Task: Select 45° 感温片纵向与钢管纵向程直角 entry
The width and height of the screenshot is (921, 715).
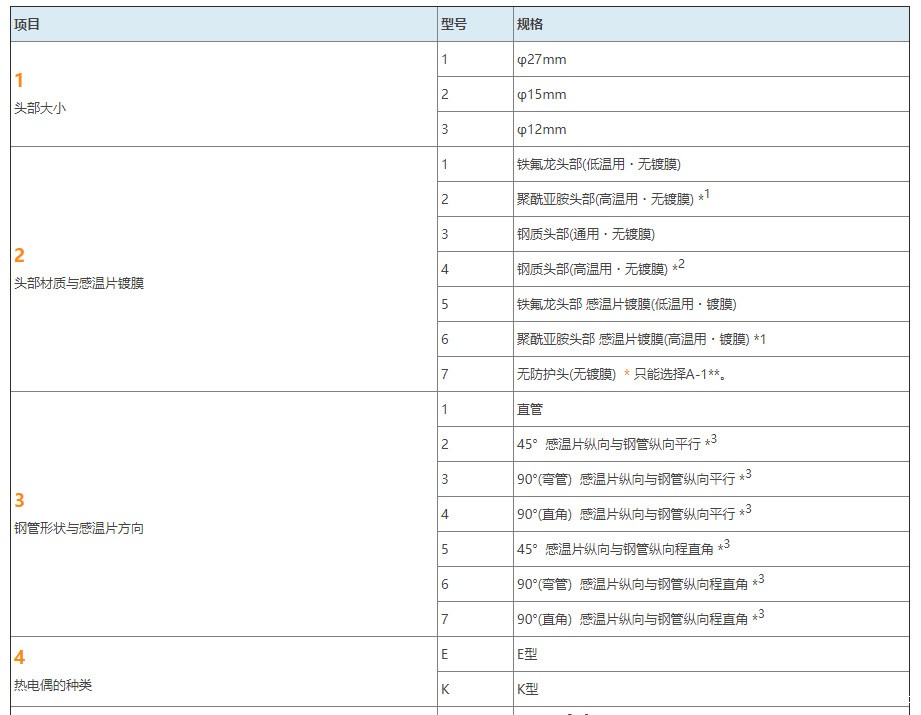Action: (615, 549)
